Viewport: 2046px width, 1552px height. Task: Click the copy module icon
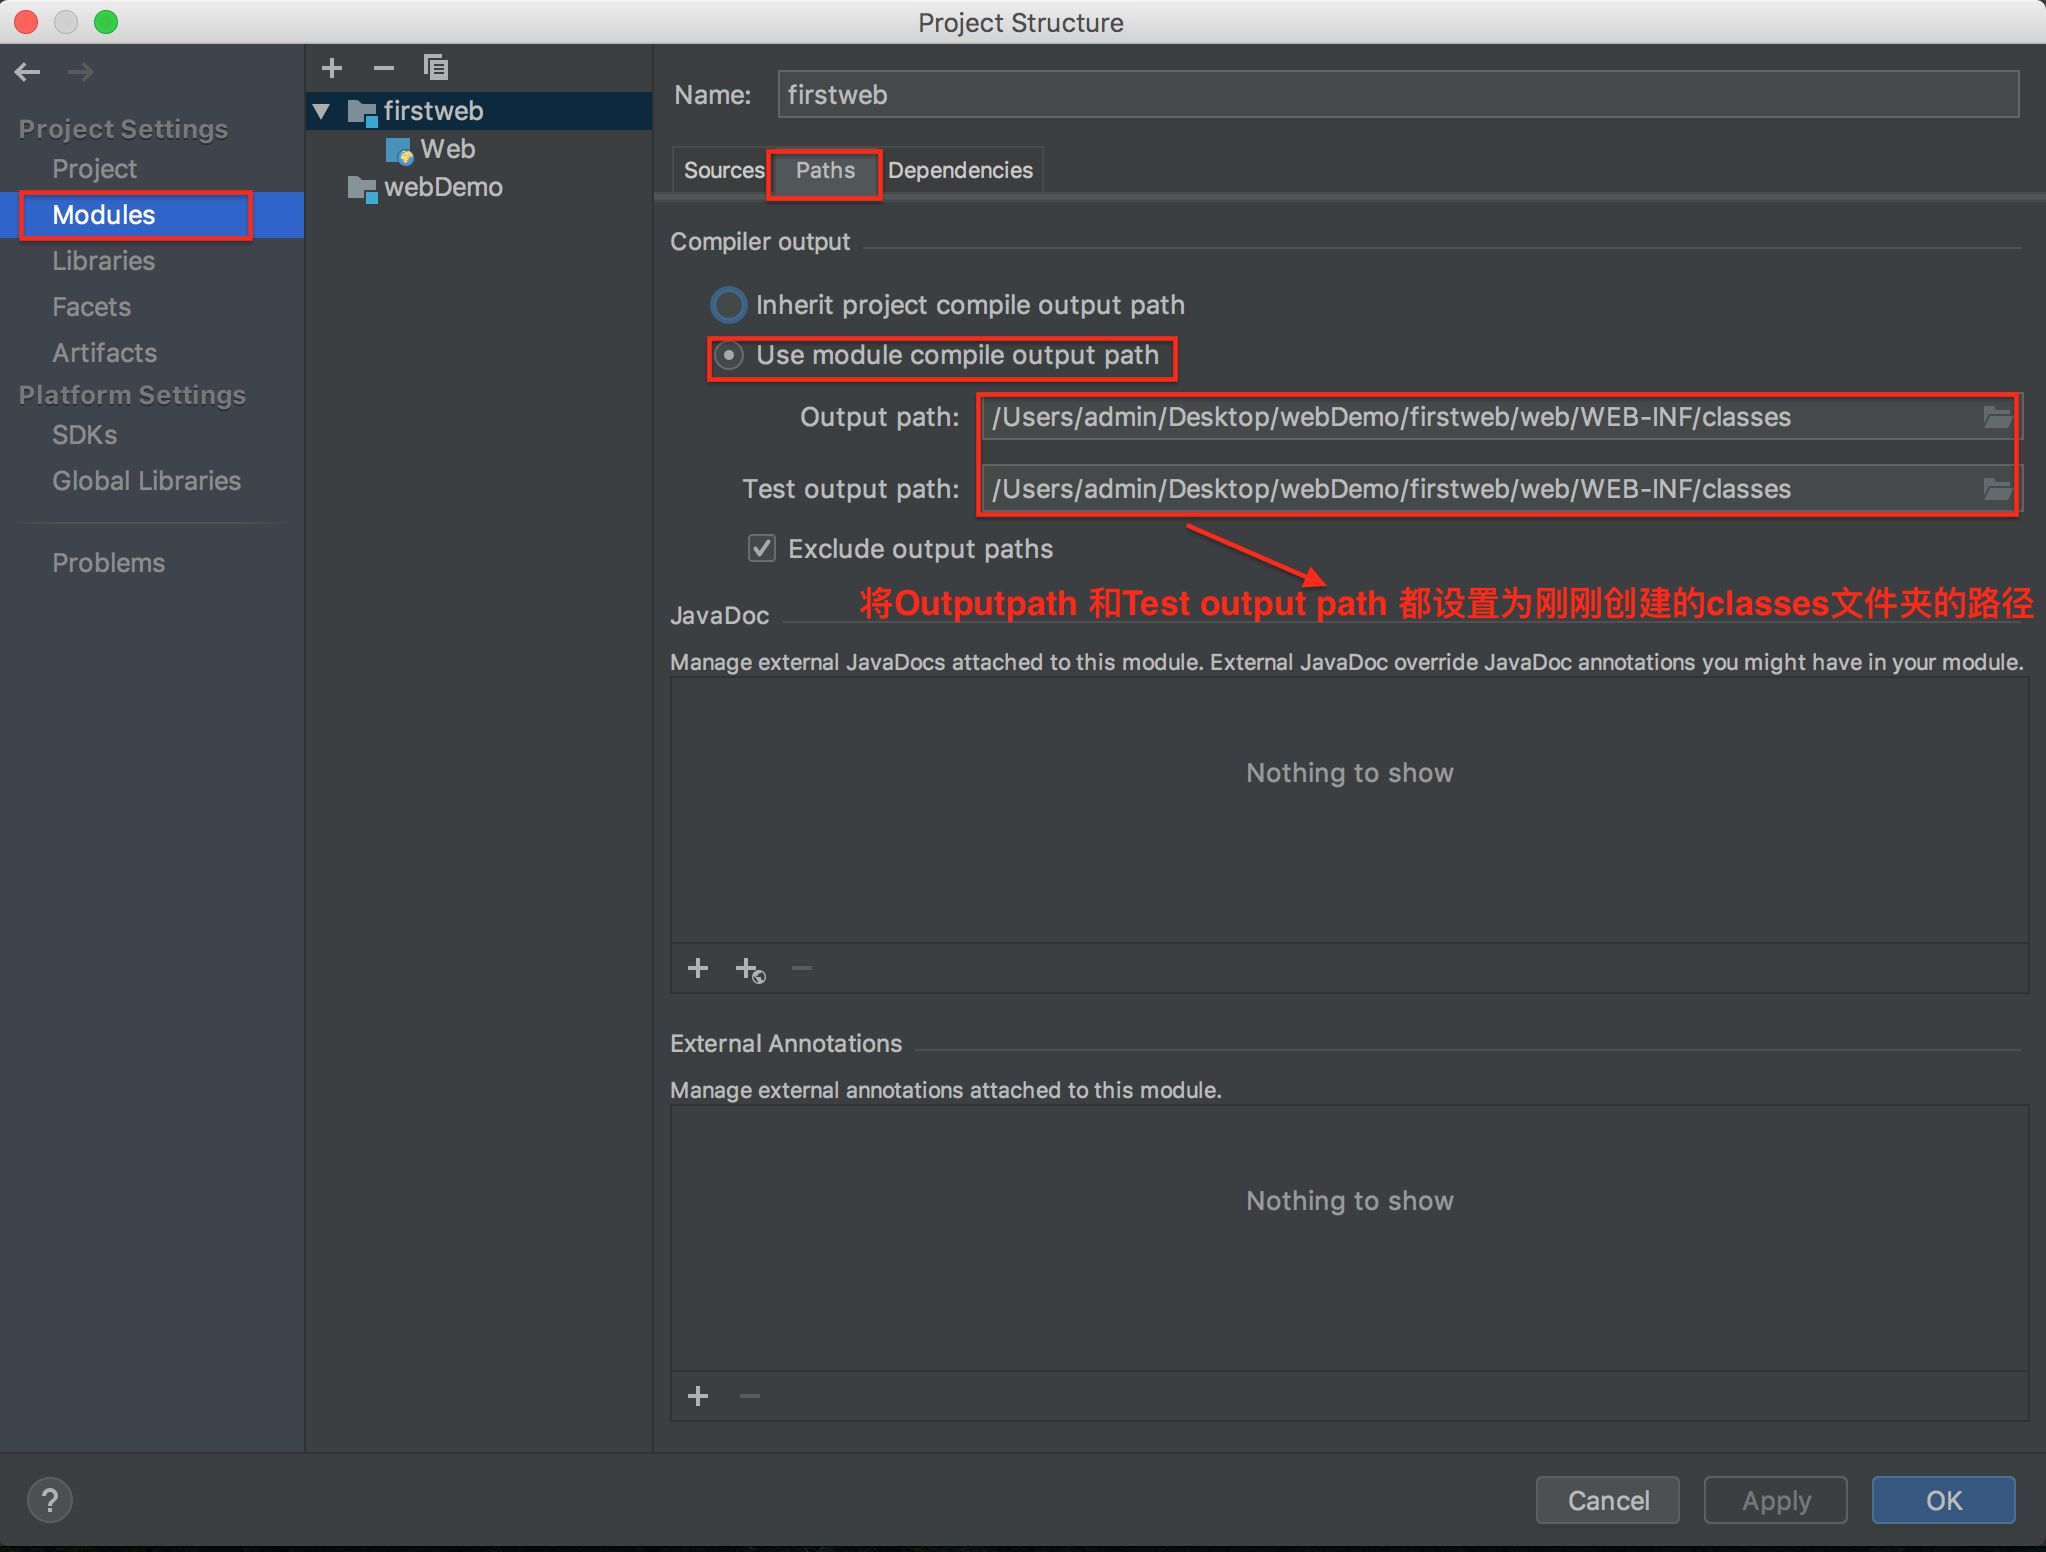tap(436, 68)
